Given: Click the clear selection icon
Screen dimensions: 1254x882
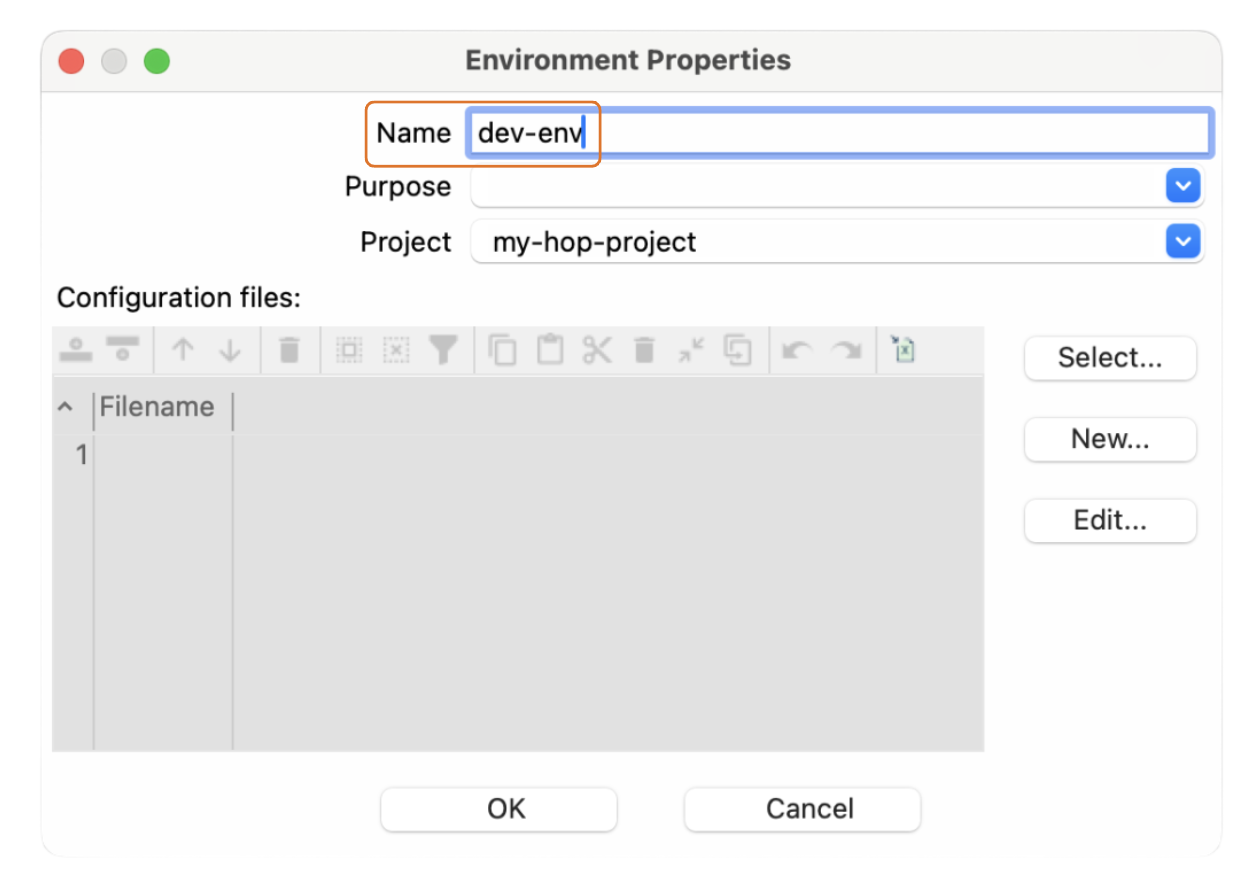Looking at the screenshot, I should click(396, 351).
